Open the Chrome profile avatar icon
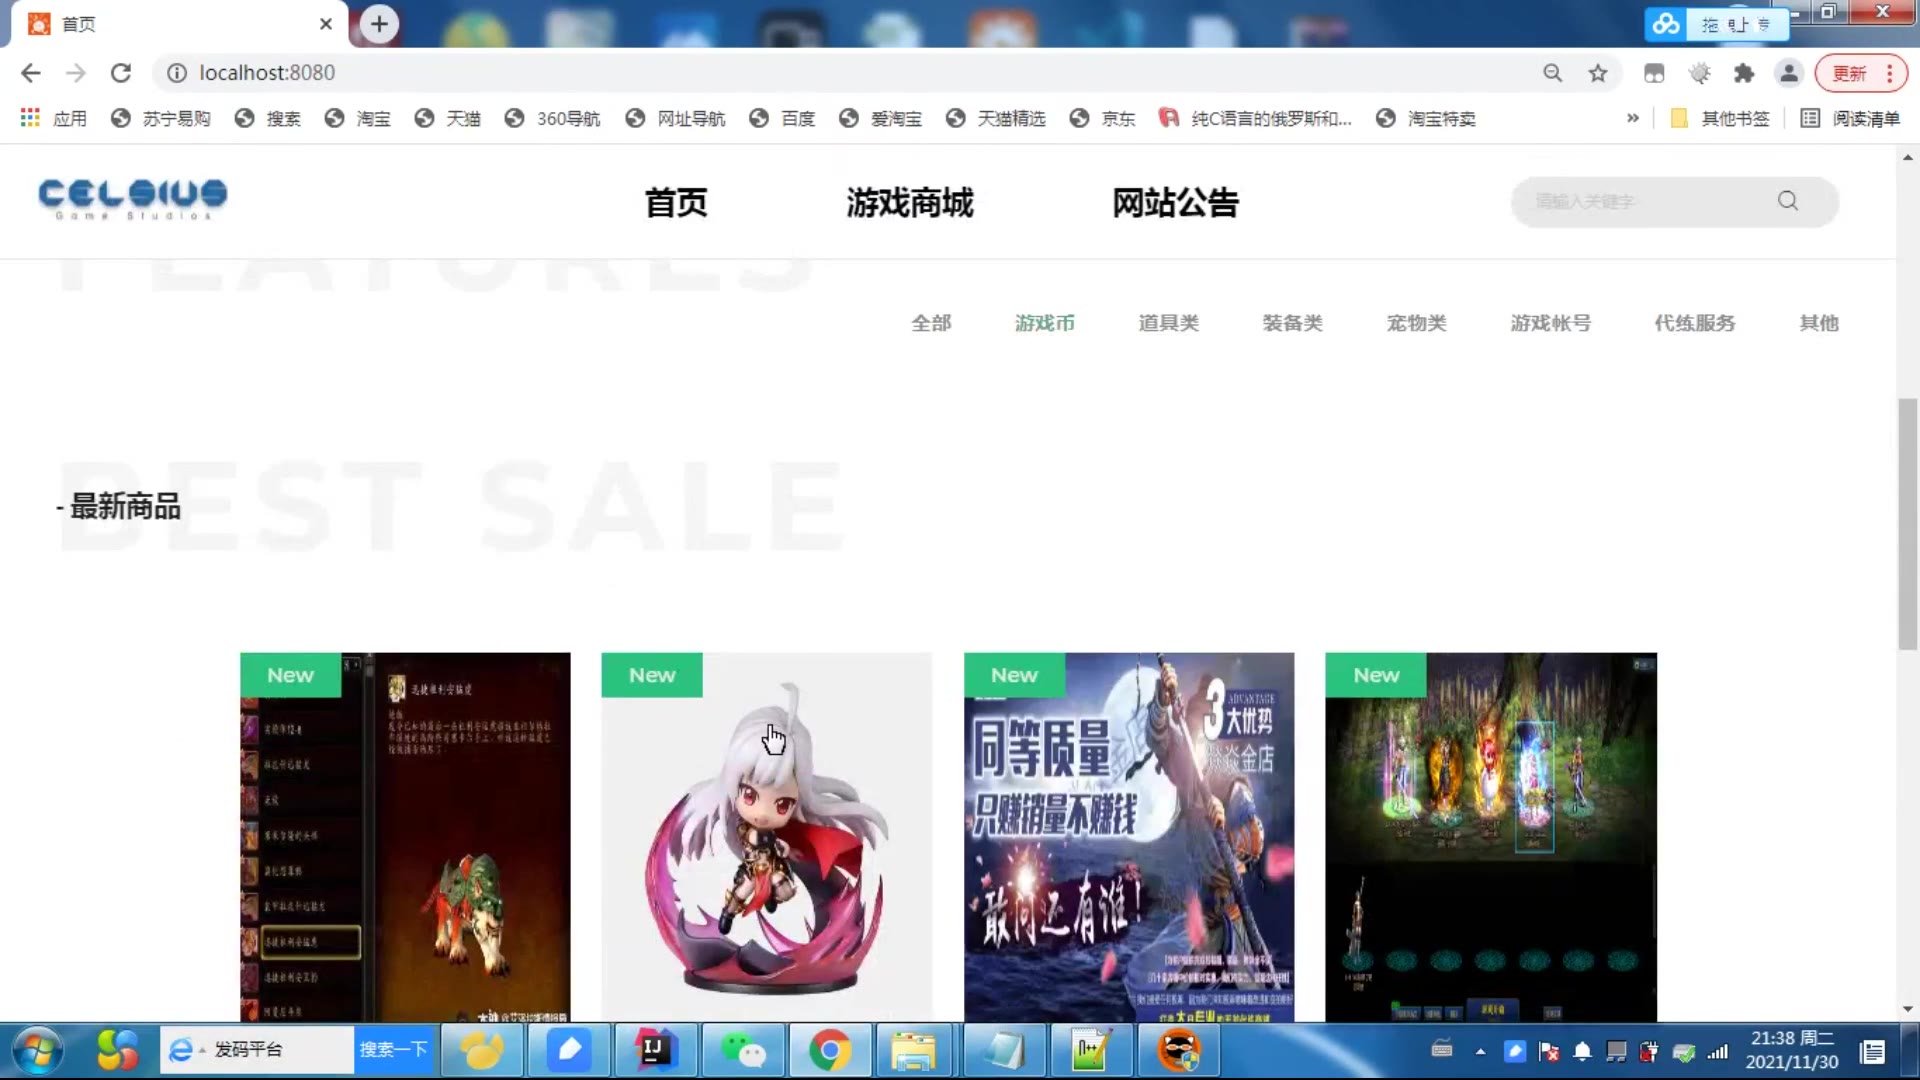This screenshot has height=1080, width=1920. click(x=1788, y=73)
